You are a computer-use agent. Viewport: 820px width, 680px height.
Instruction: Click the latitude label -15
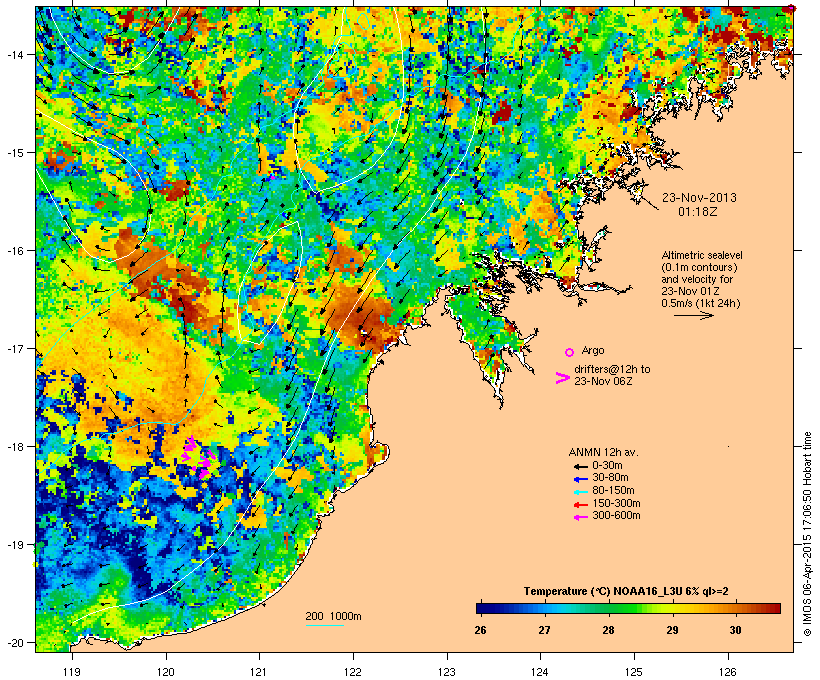[x=14, y=153]
